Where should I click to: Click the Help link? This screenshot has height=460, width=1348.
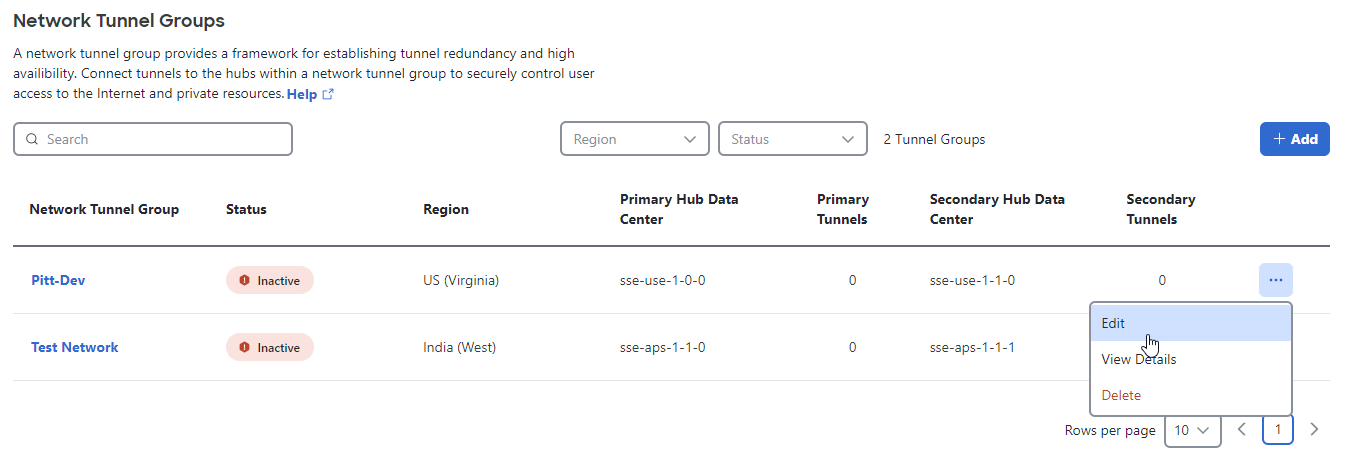pos(302,94)
